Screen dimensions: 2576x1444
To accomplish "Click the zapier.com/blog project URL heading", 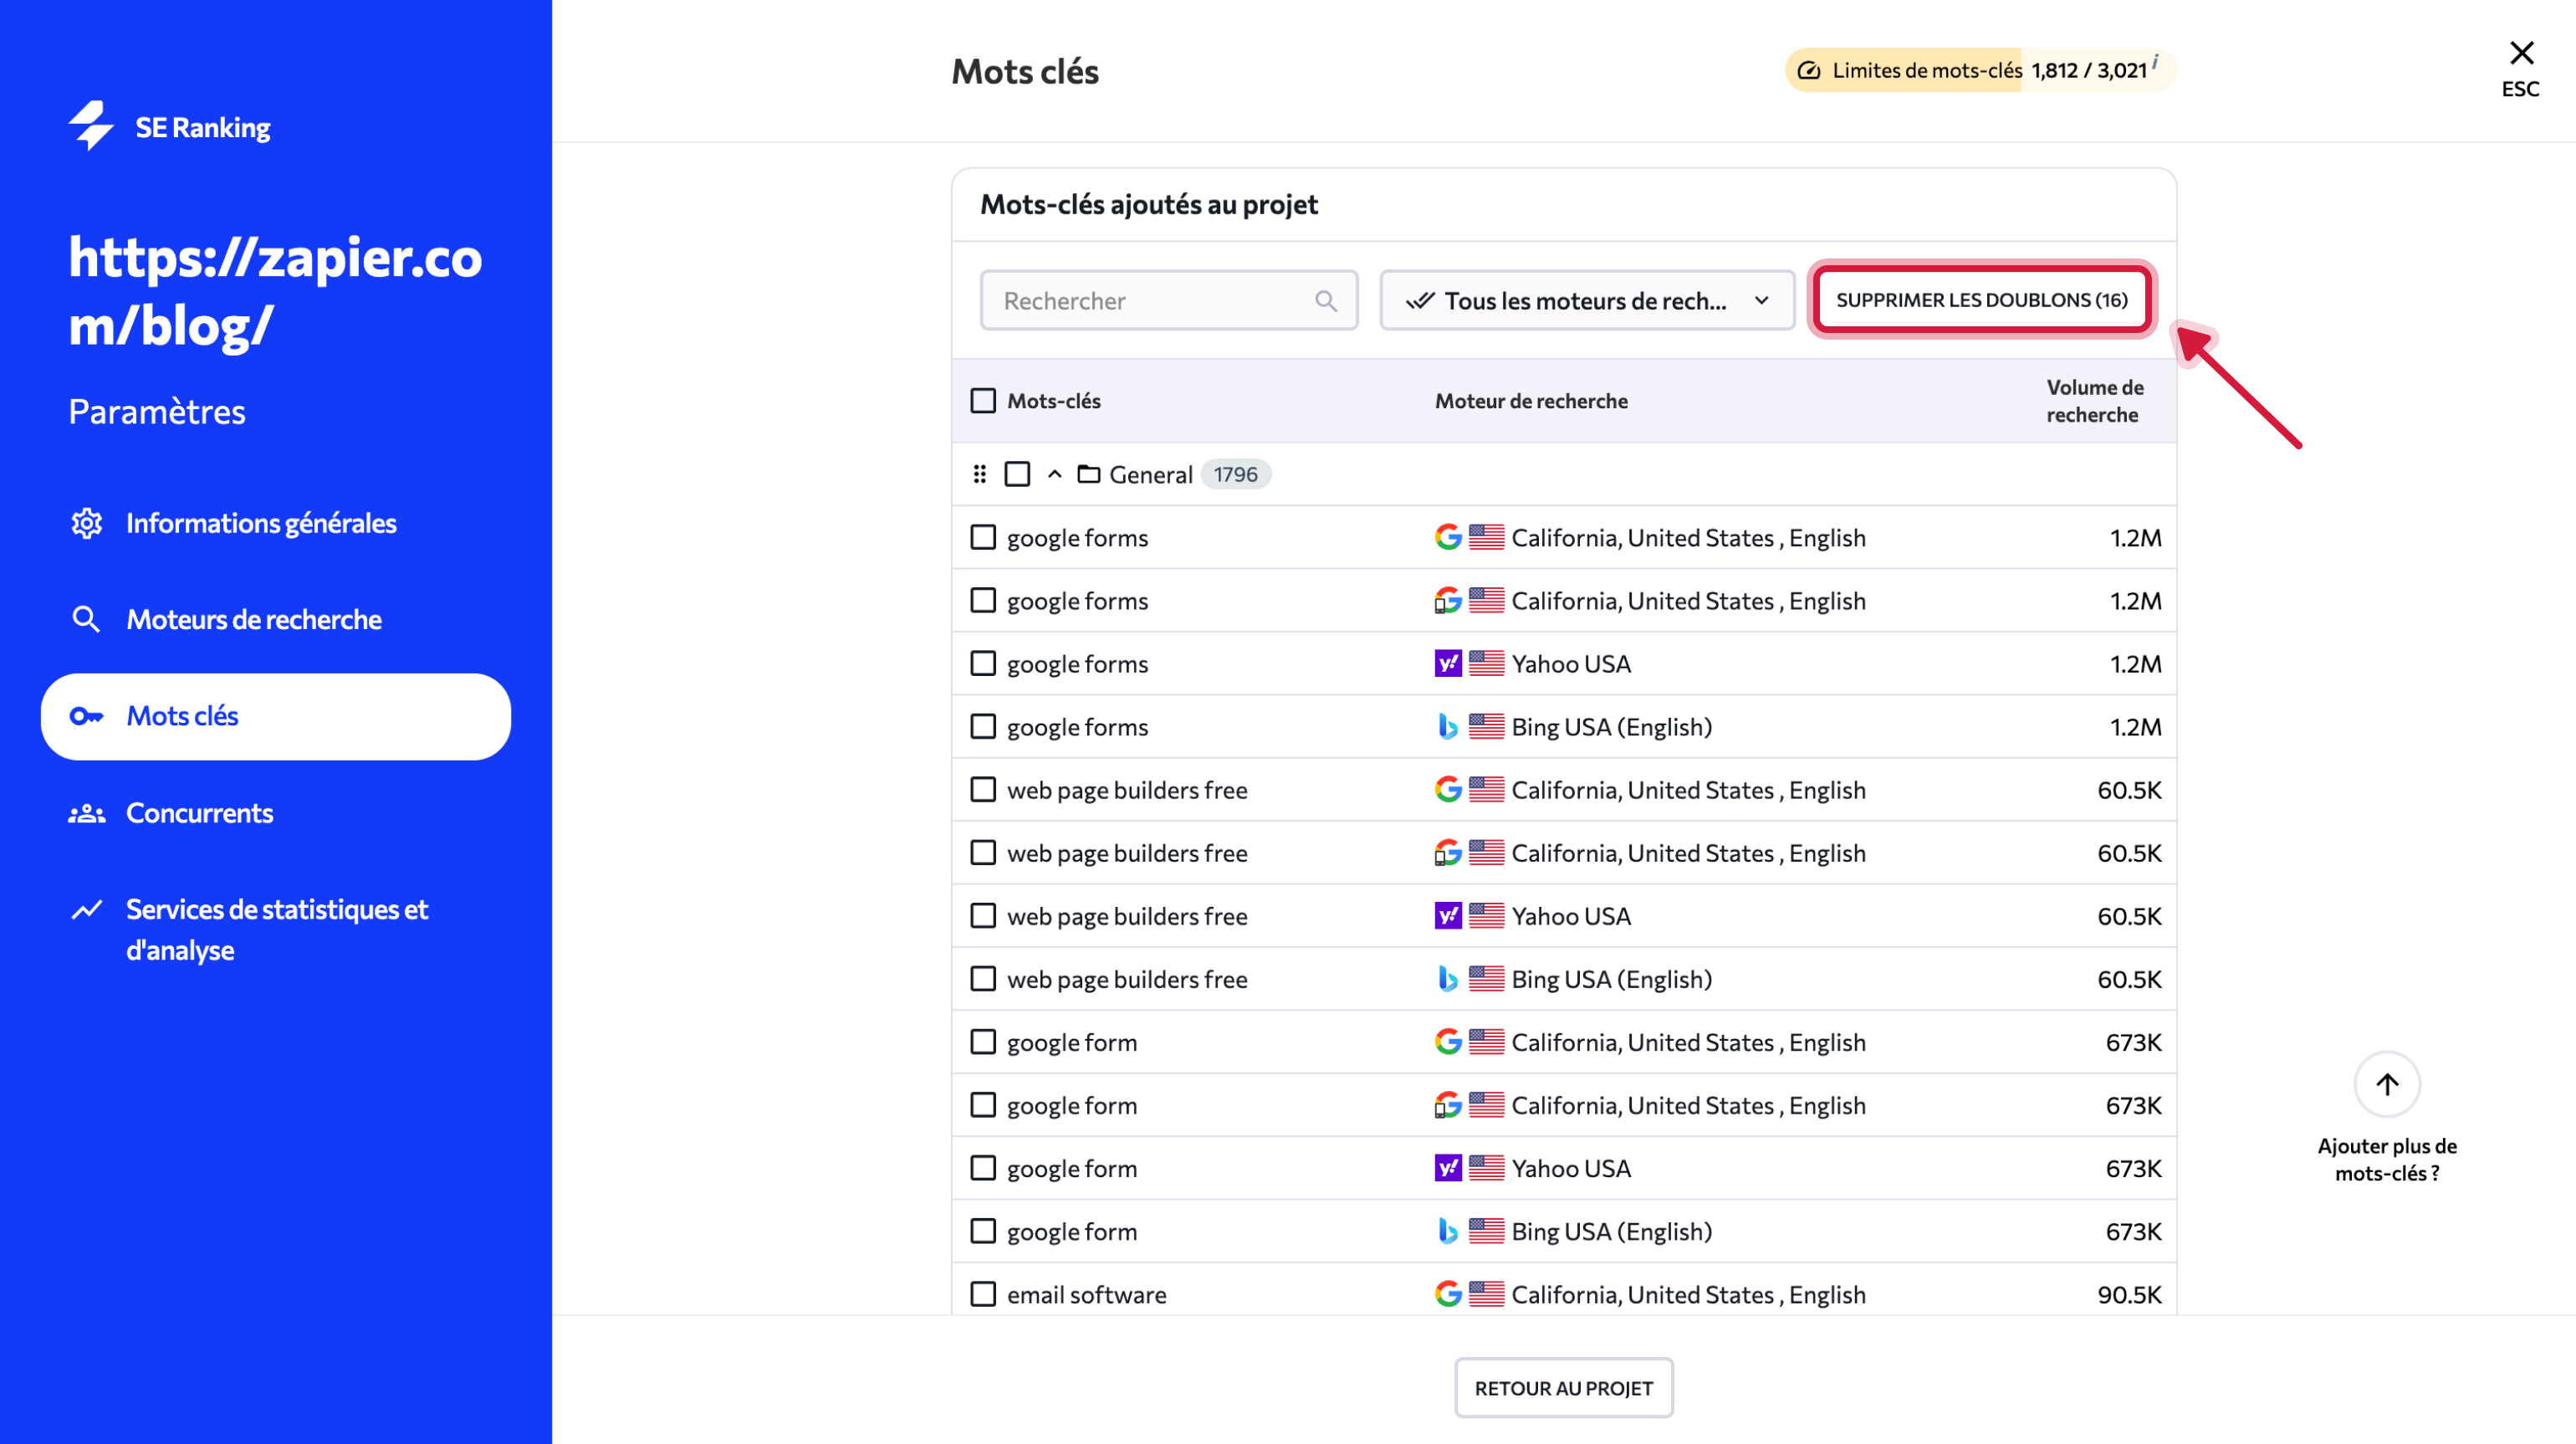I will 275,291.
